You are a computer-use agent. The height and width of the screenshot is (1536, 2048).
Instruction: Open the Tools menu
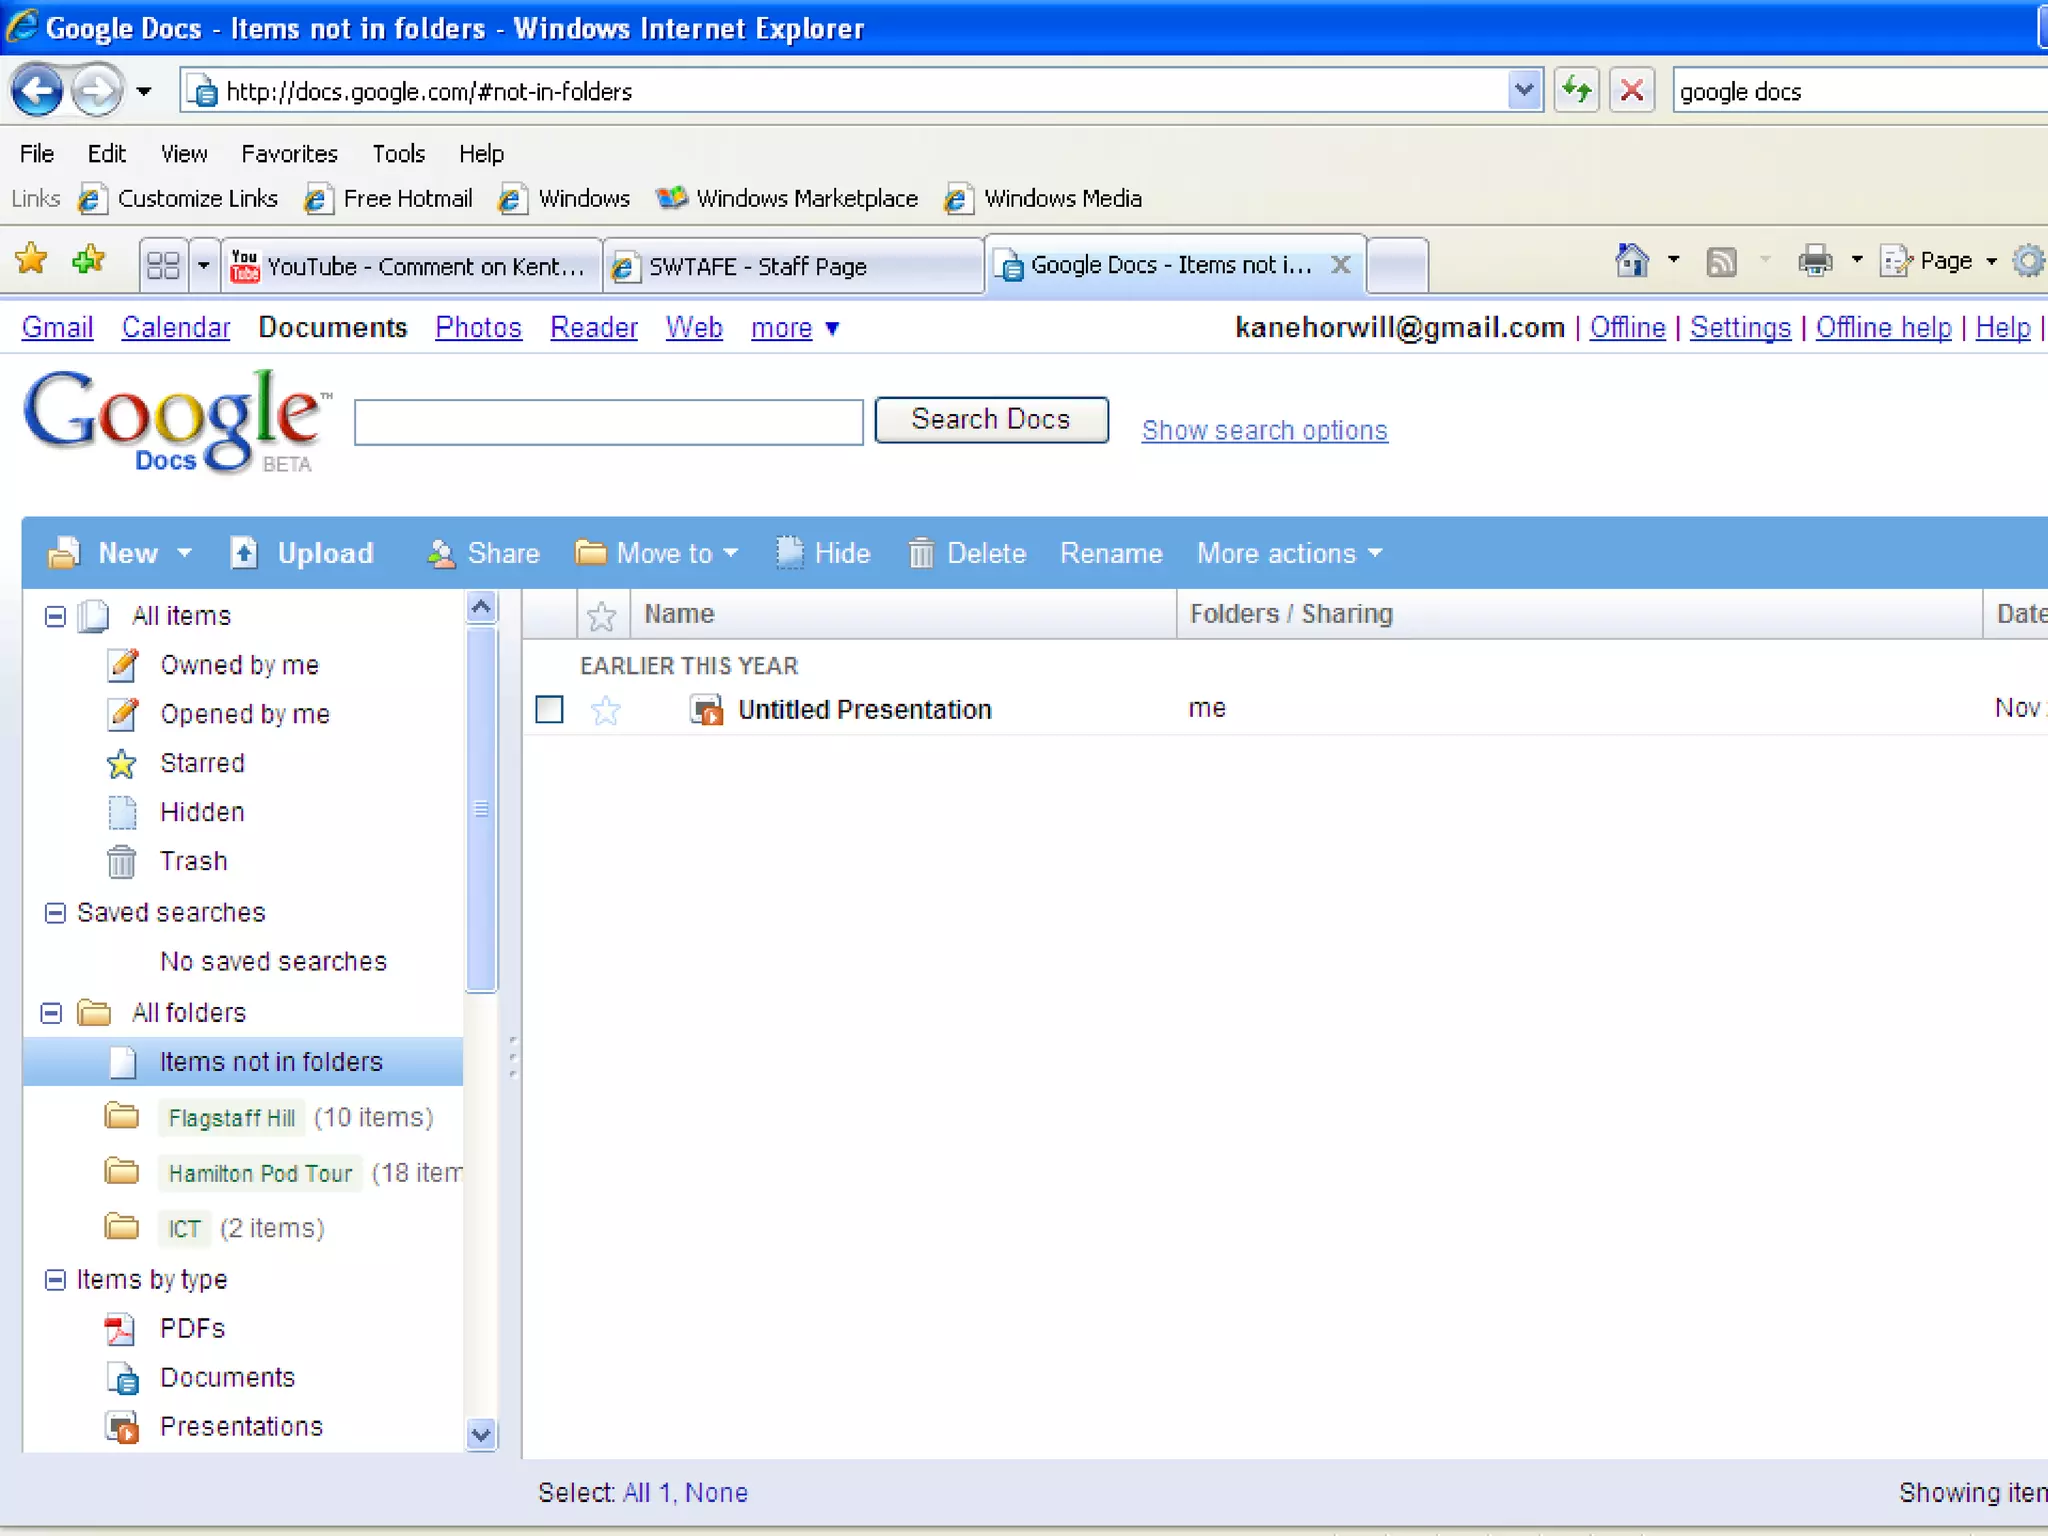click(398, 154)
